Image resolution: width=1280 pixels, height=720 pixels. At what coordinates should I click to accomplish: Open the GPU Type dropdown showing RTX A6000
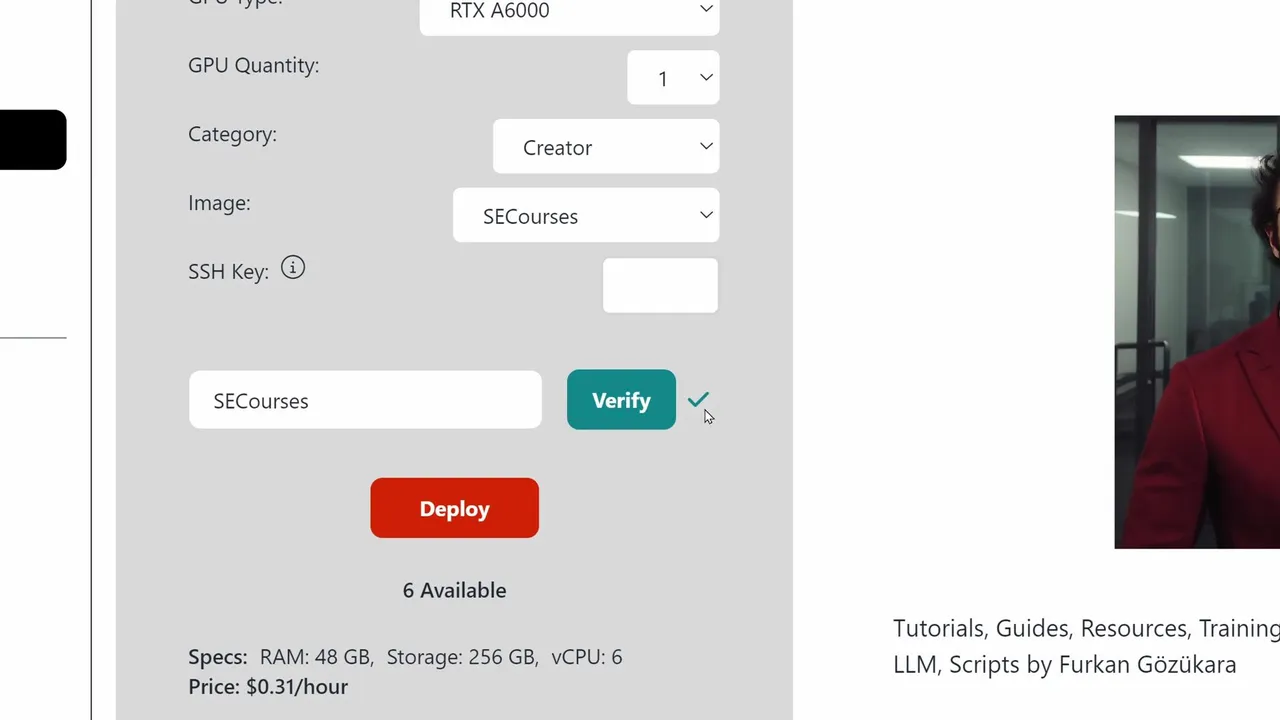pyautogui.click(x=569, y=12)
